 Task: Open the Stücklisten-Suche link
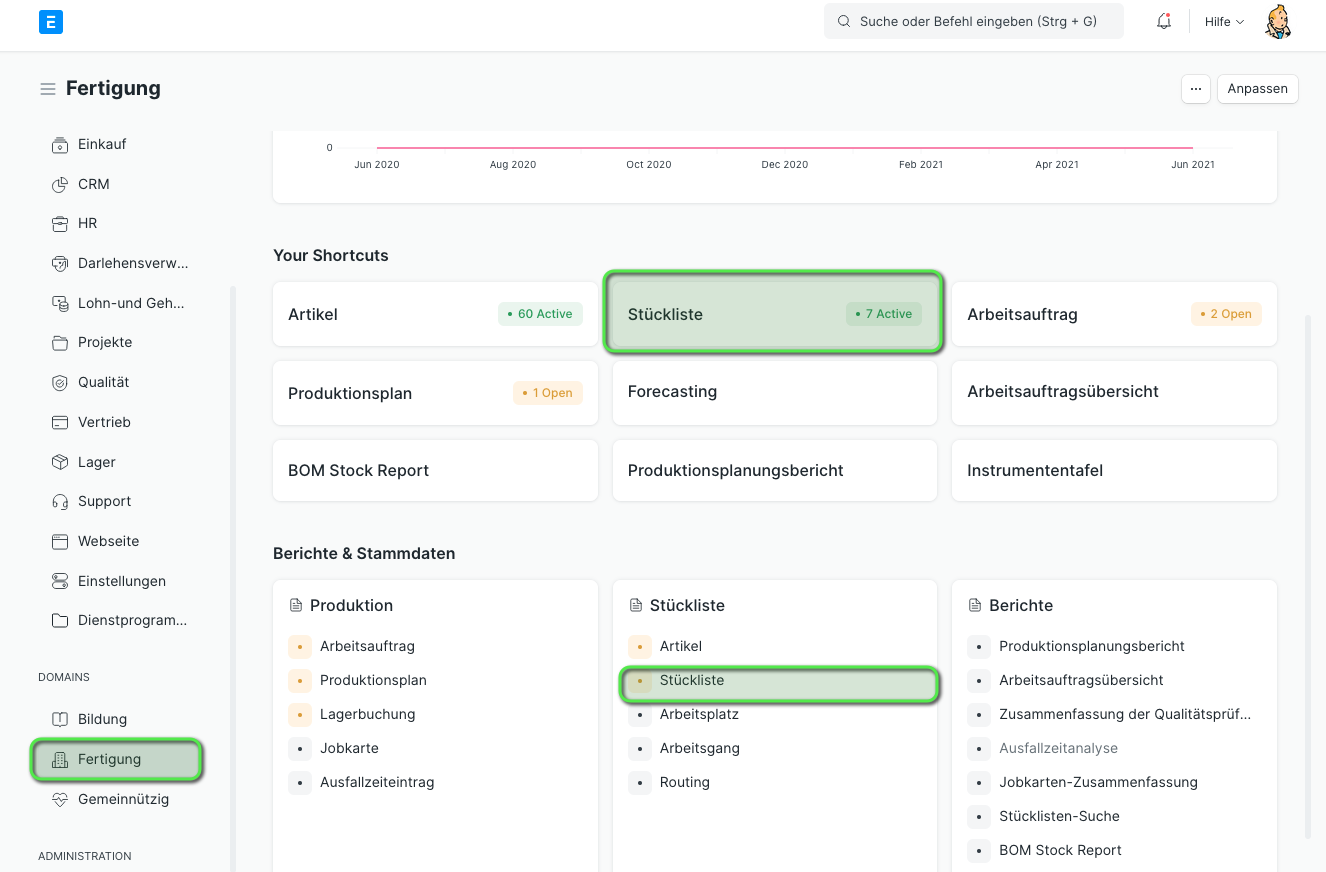[1059, 816]
